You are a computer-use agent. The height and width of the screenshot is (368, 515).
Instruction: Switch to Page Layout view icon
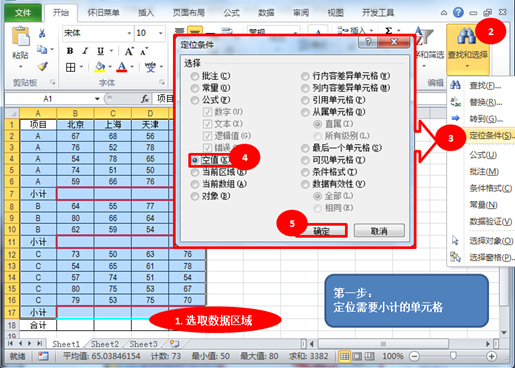coord(357,356)
